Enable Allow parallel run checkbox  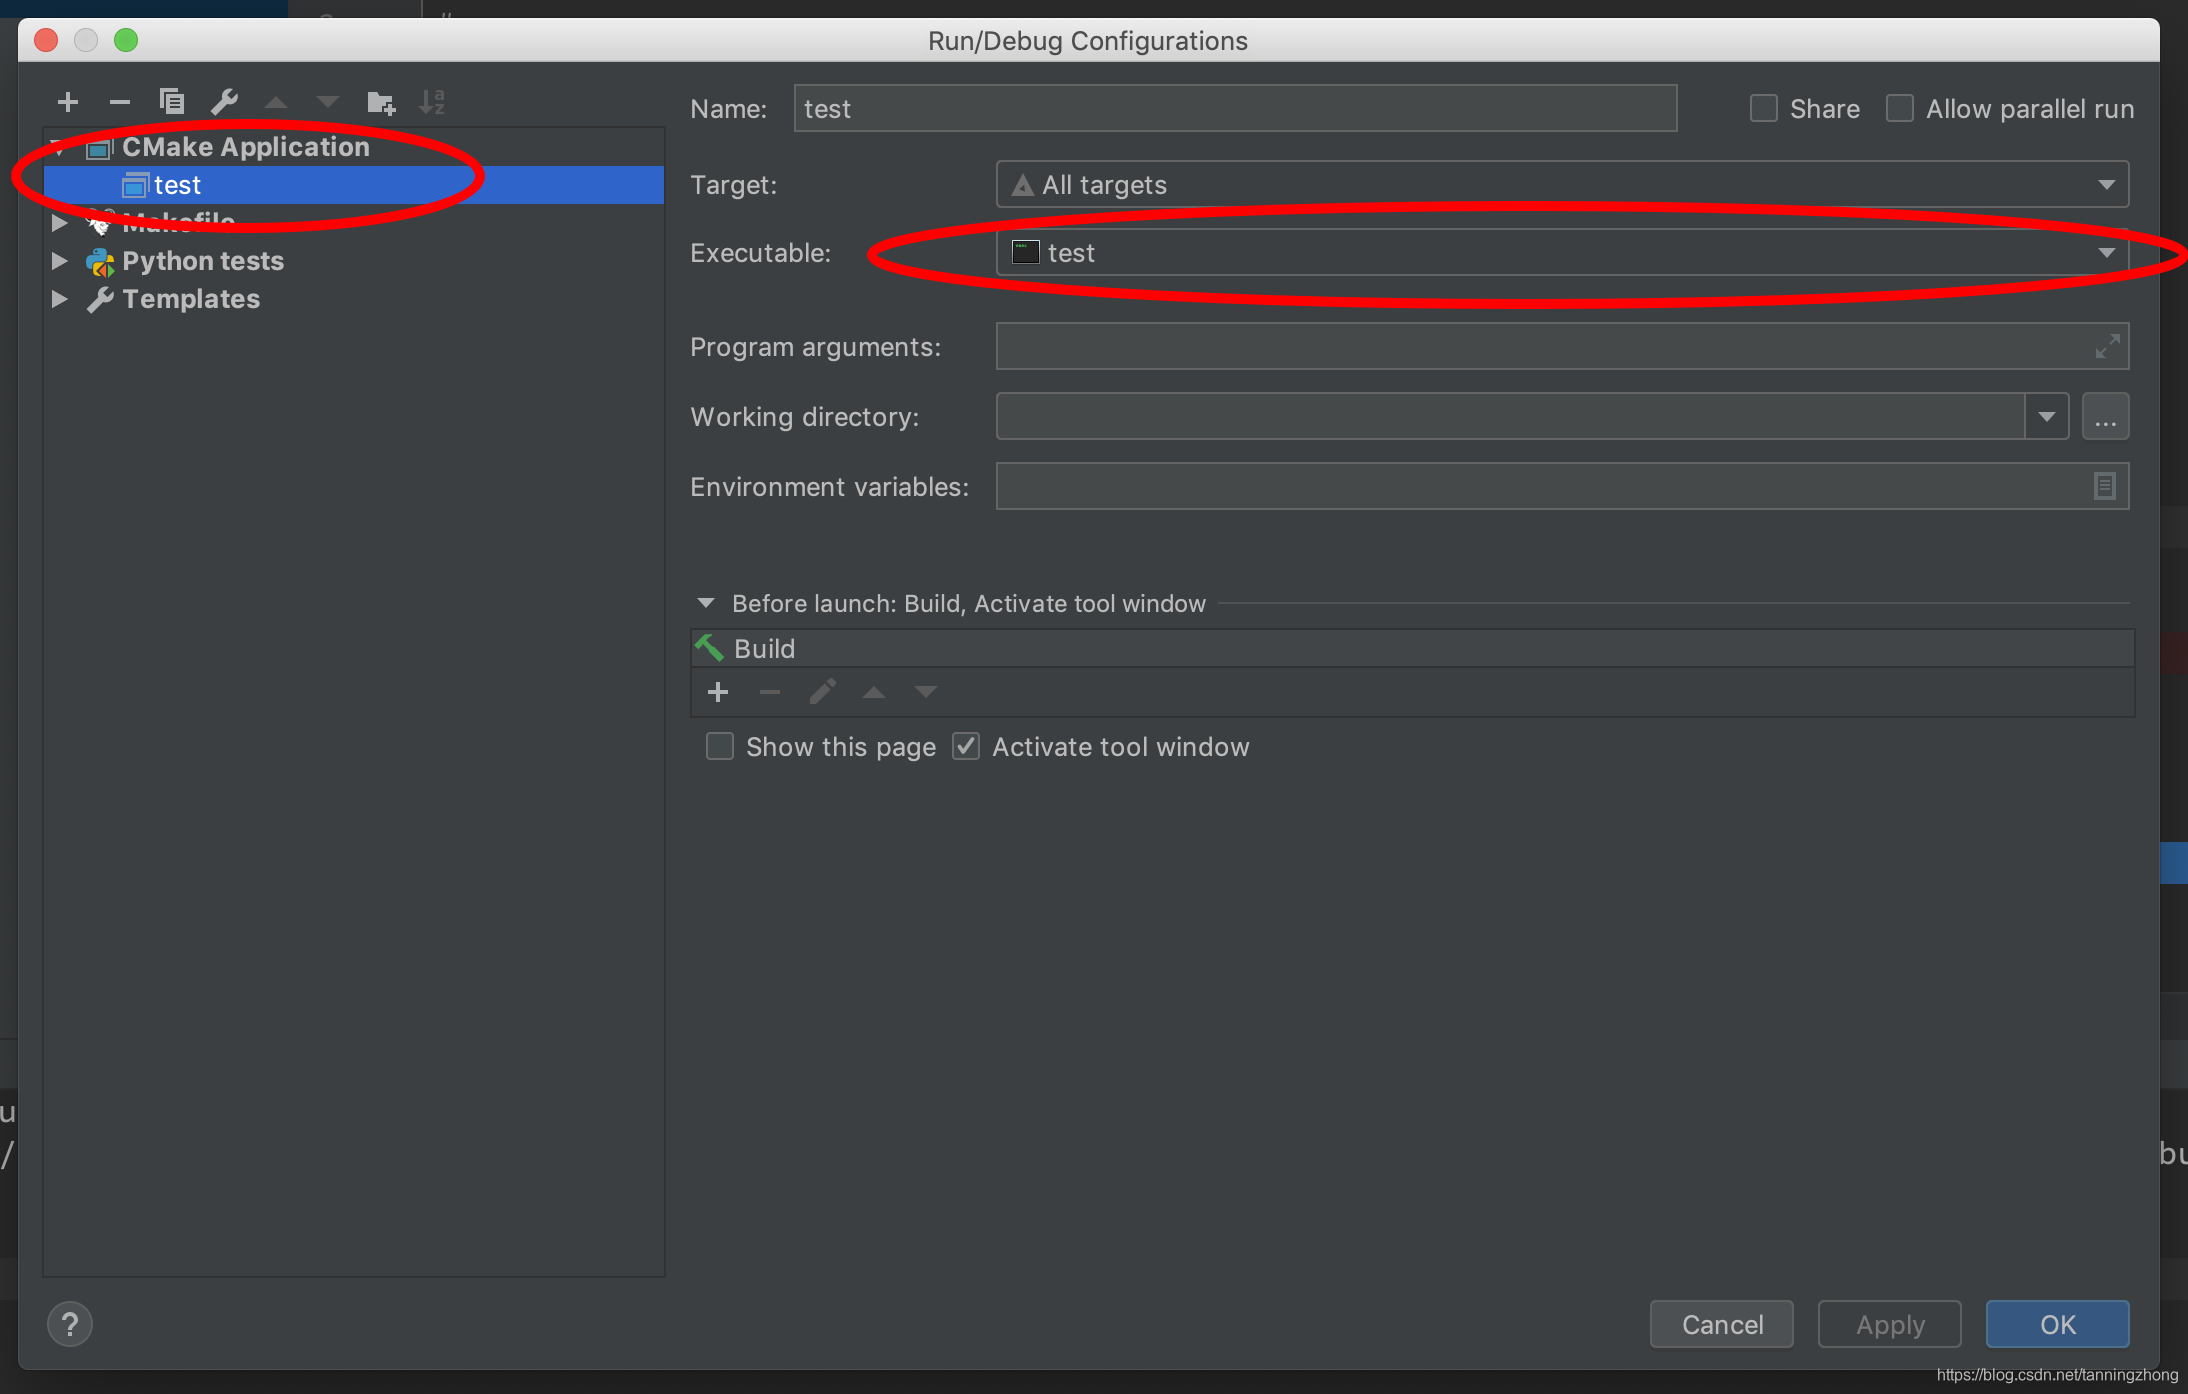(x=1900, y=108)
